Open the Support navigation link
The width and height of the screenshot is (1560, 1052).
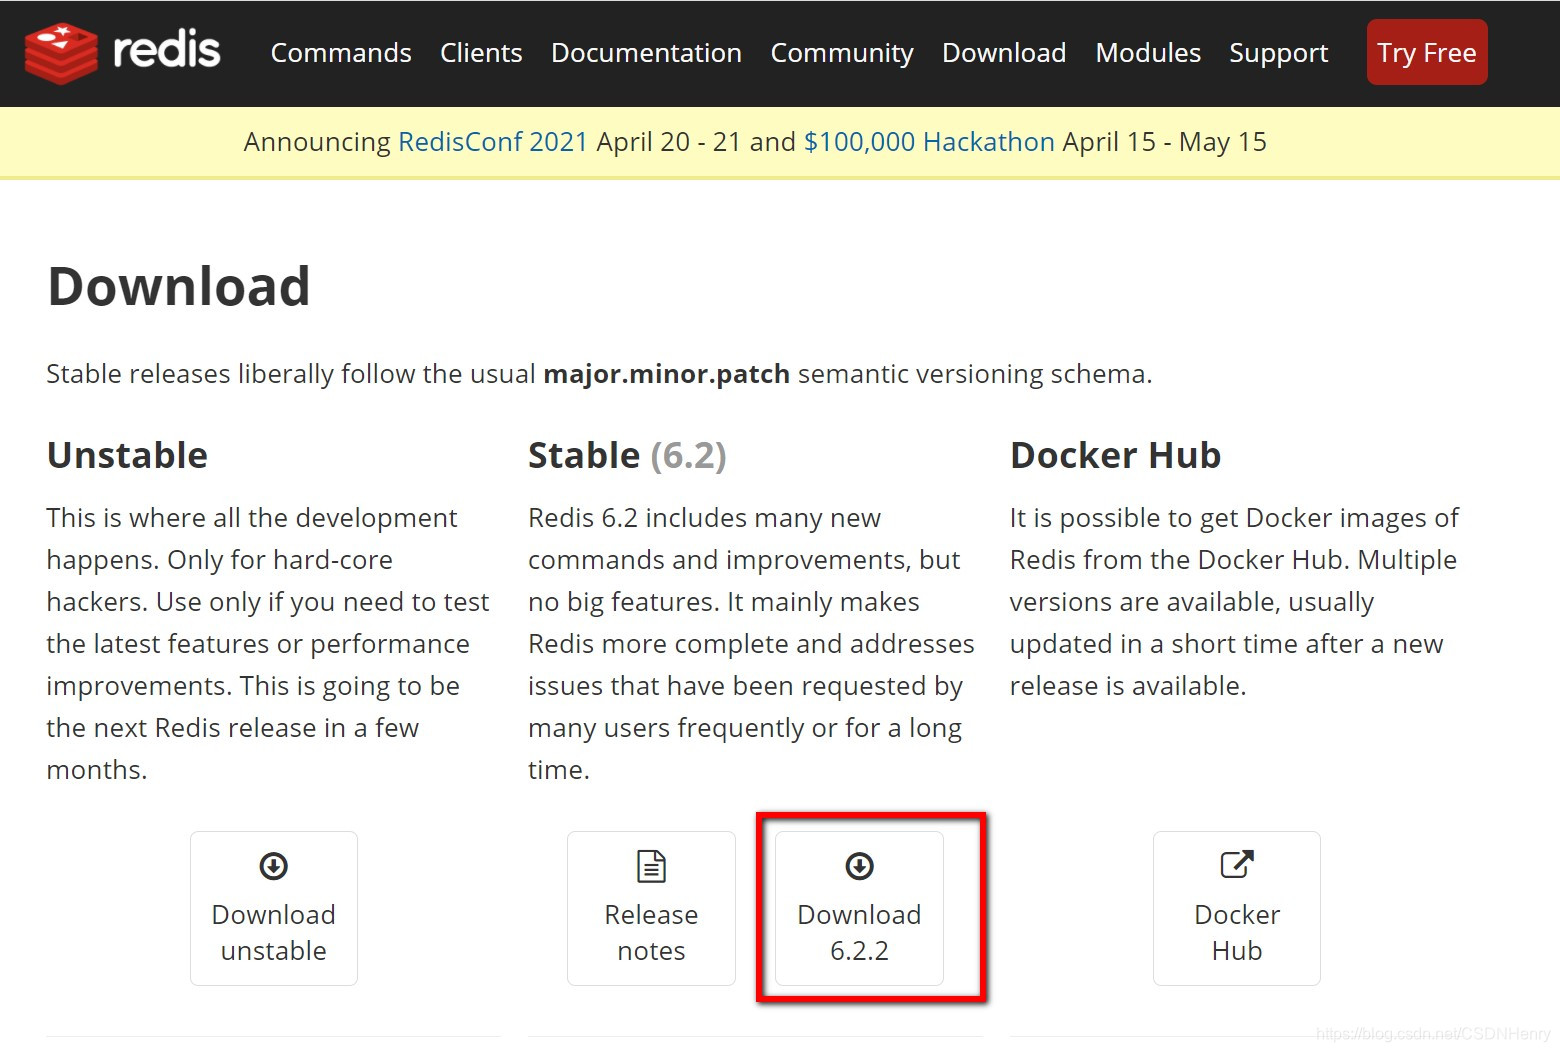1278,53
